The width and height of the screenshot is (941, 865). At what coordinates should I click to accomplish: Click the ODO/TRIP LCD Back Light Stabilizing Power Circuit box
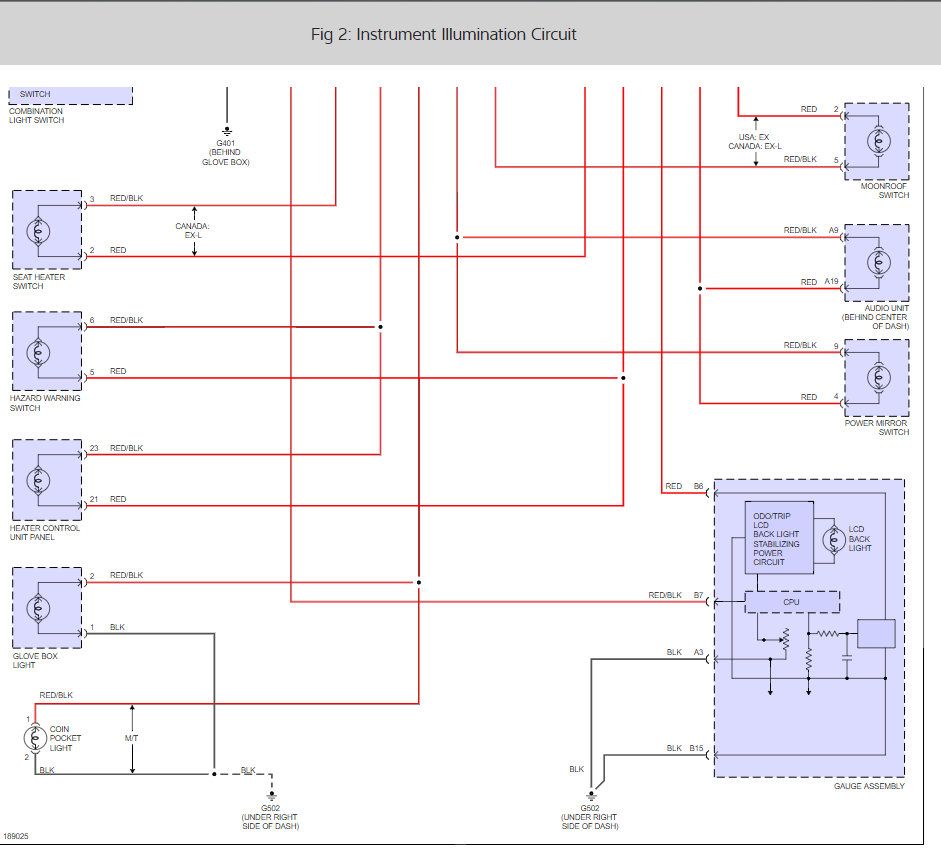779,538
